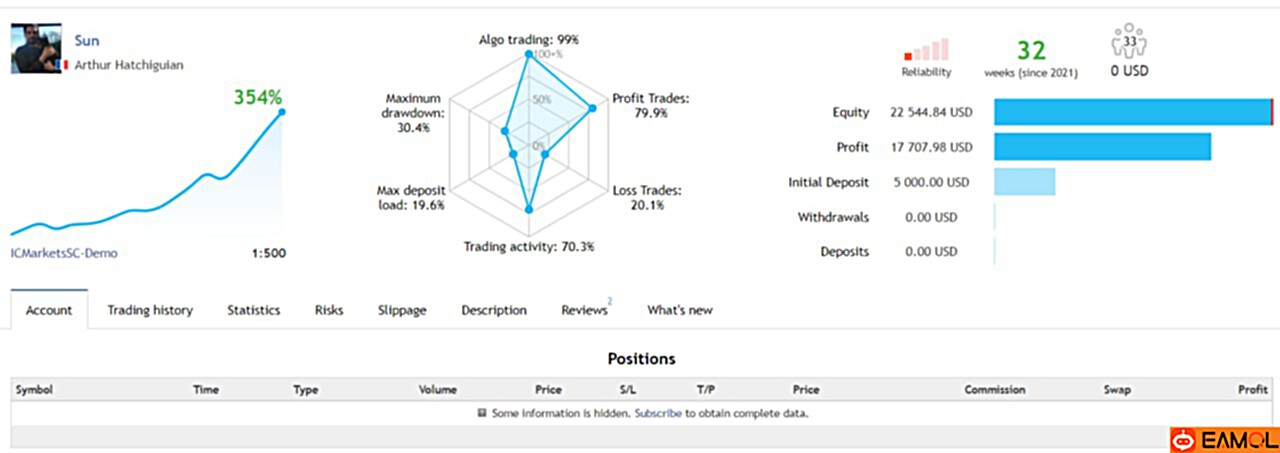The width and height of the screenshot is (1280, 453).
Task: Click the ICMarketsSC-Demo broker link
Action: point(64,253)
